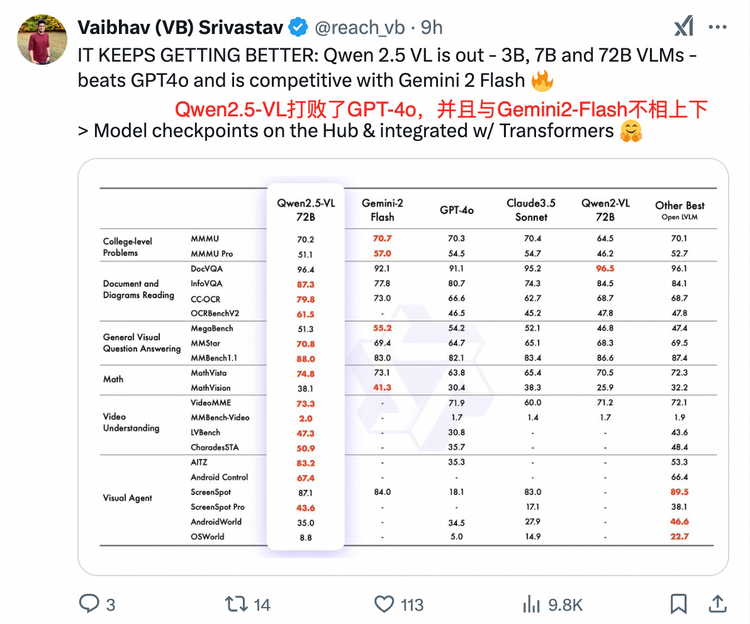Repost this tweet using retweet icon

236,604
